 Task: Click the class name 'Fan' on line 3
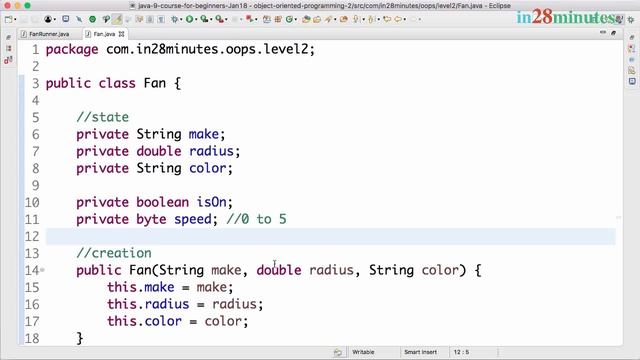tap(155, 83)
